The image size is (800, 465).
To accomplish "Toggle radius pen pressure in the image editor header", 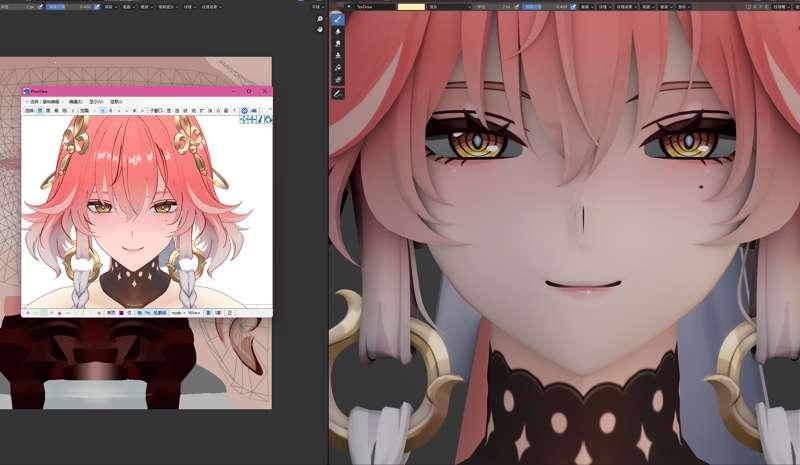I will pyautogui.click(x=41, y=7).
